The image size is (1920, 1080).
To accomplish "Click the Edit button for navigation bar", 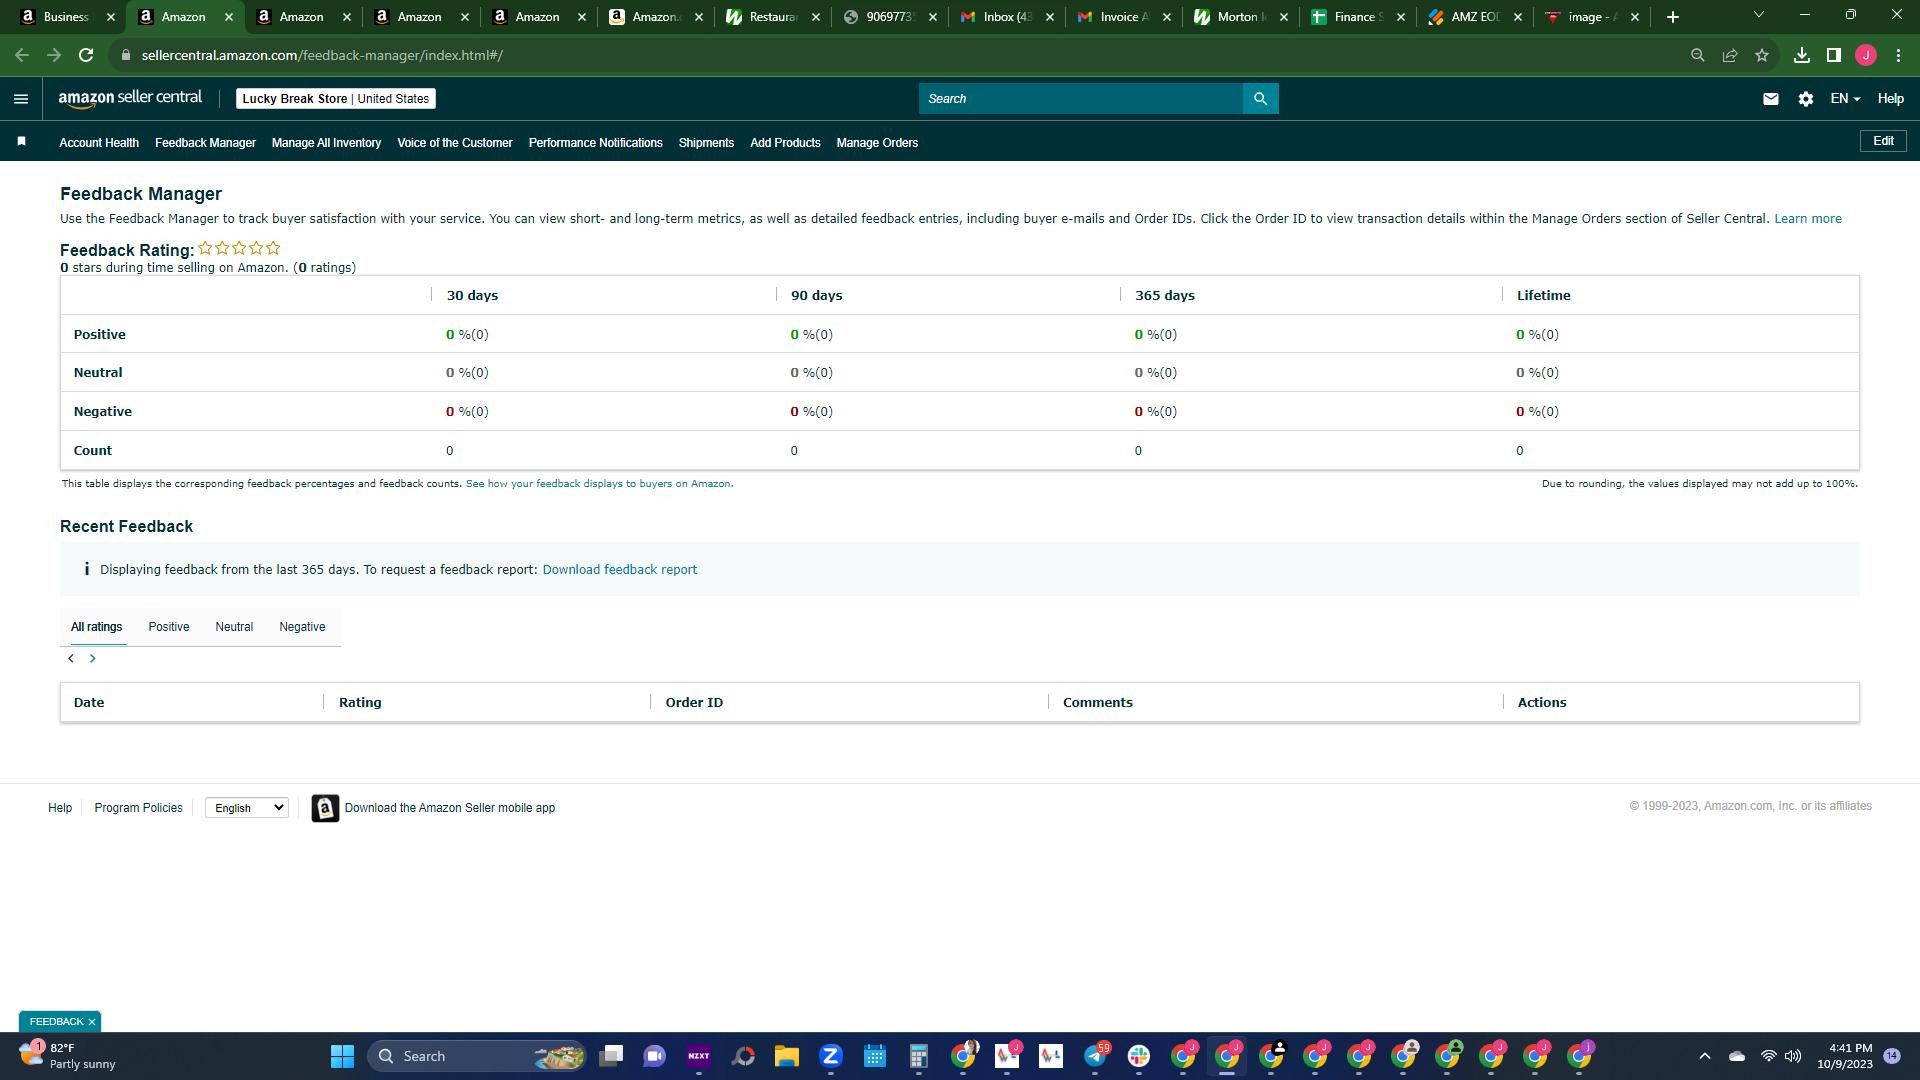I will pyautogui.click(x=1883, y=141).
